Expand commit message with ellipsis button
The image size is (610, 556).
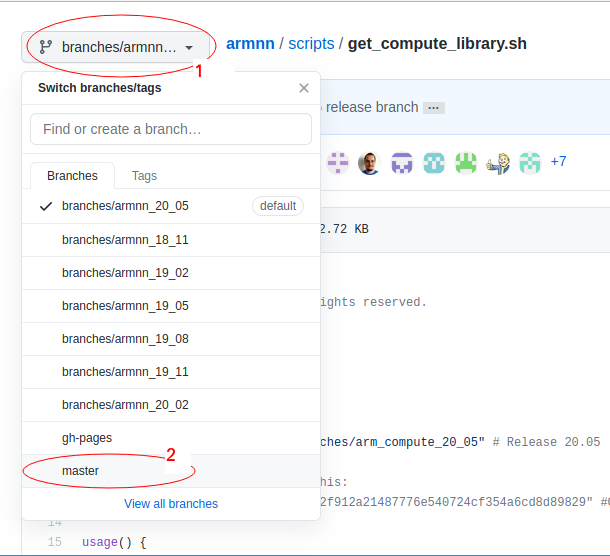click(x=434, y=108)
